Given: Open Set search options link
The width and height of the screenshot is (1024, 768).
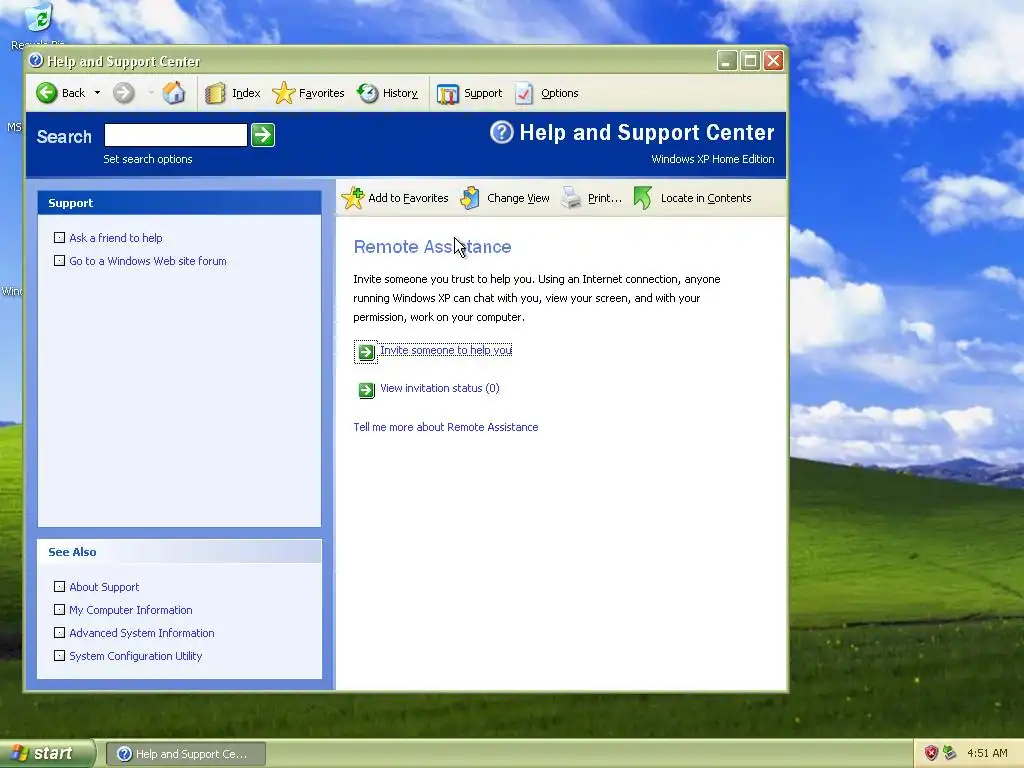Looking at the screenshot, I should 148,159.
